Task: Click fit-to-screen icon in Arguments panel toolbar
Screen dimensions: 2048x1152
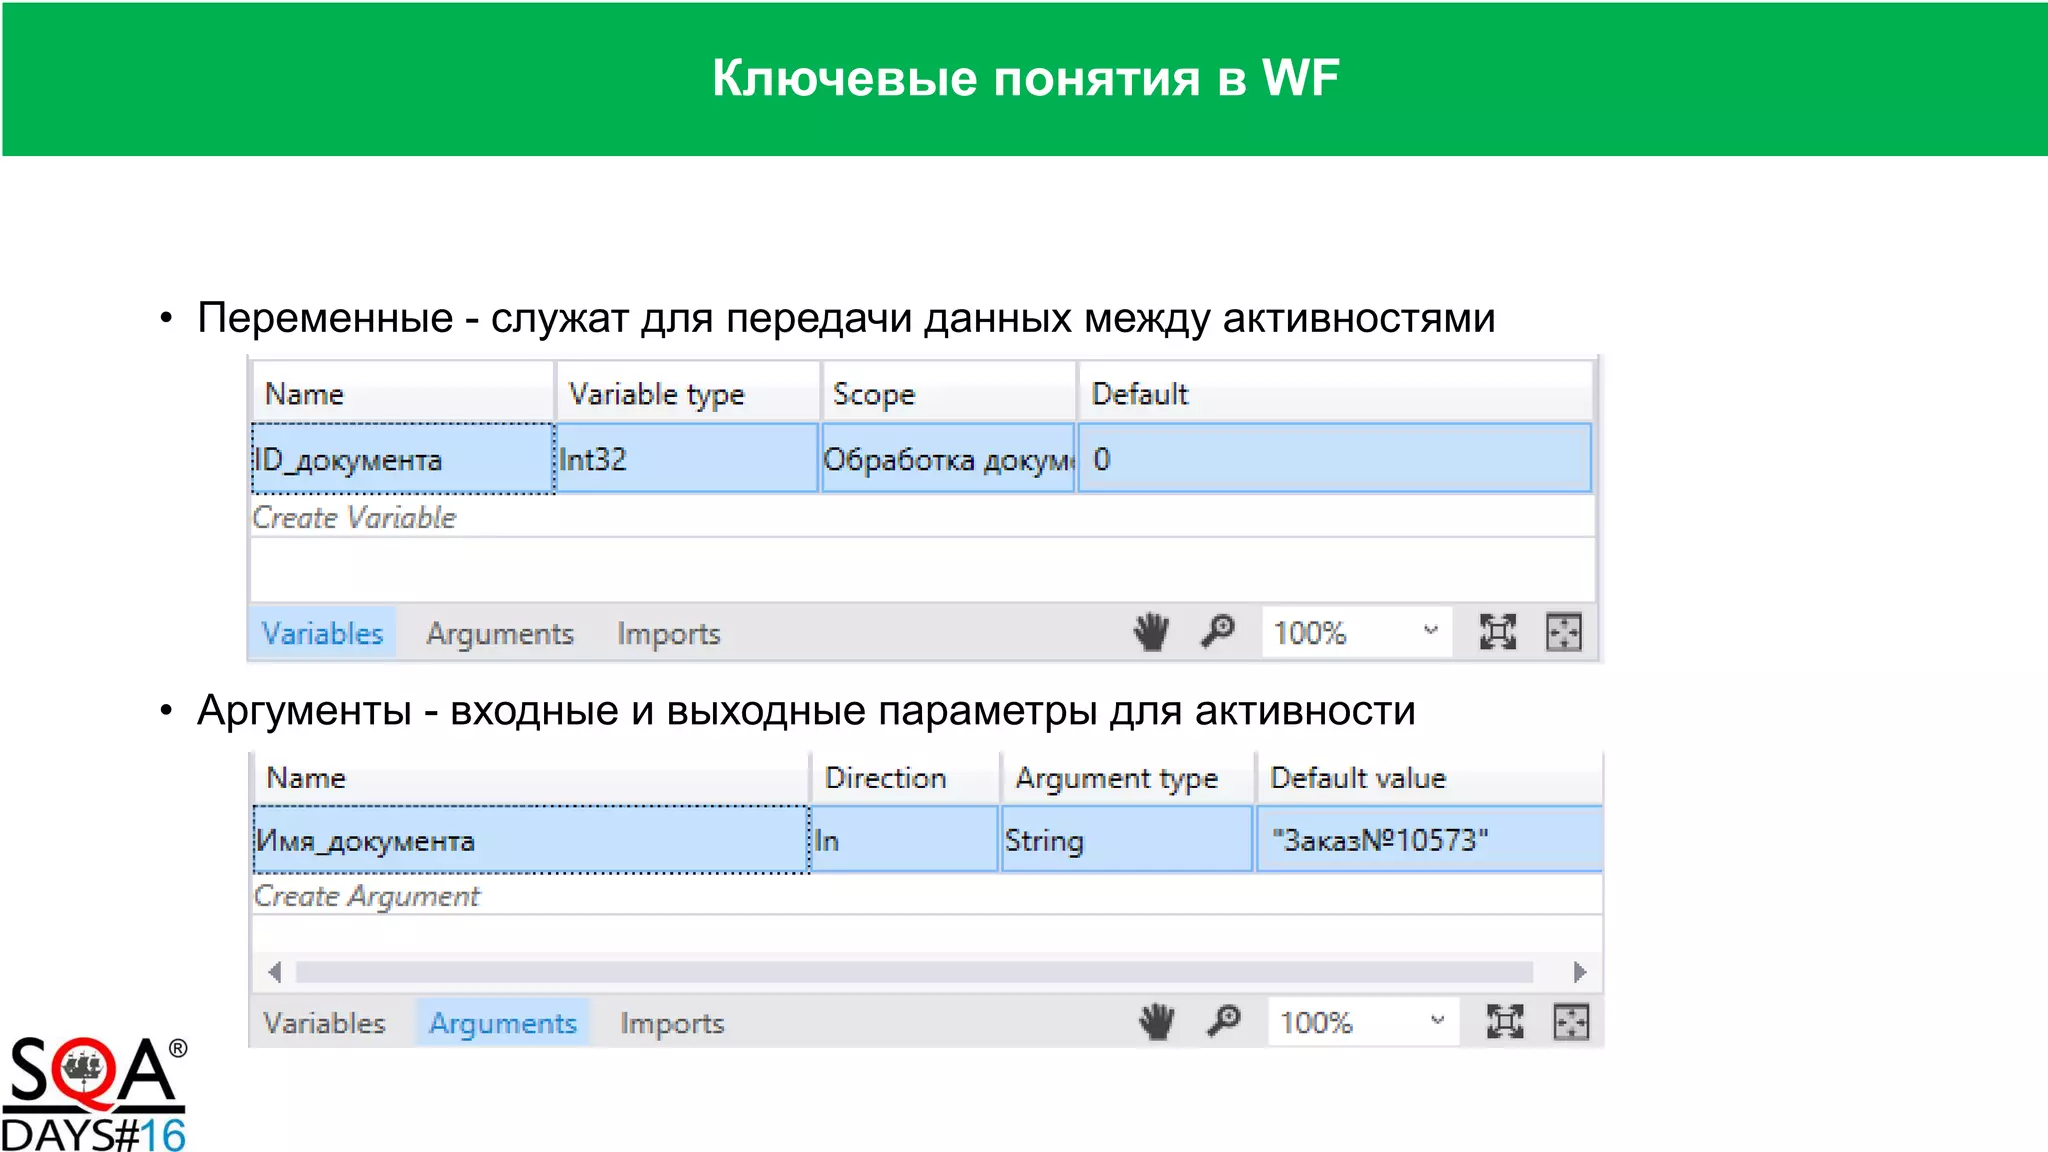Action: pyautogui.click(x=1504, y=1022)
